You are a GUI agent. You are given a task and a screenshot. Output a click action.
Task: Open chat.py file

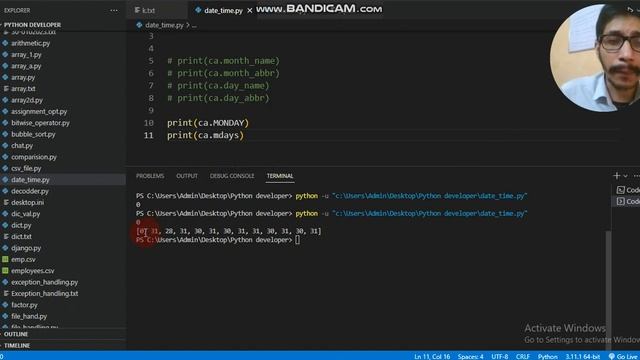(x=22, y=146)
